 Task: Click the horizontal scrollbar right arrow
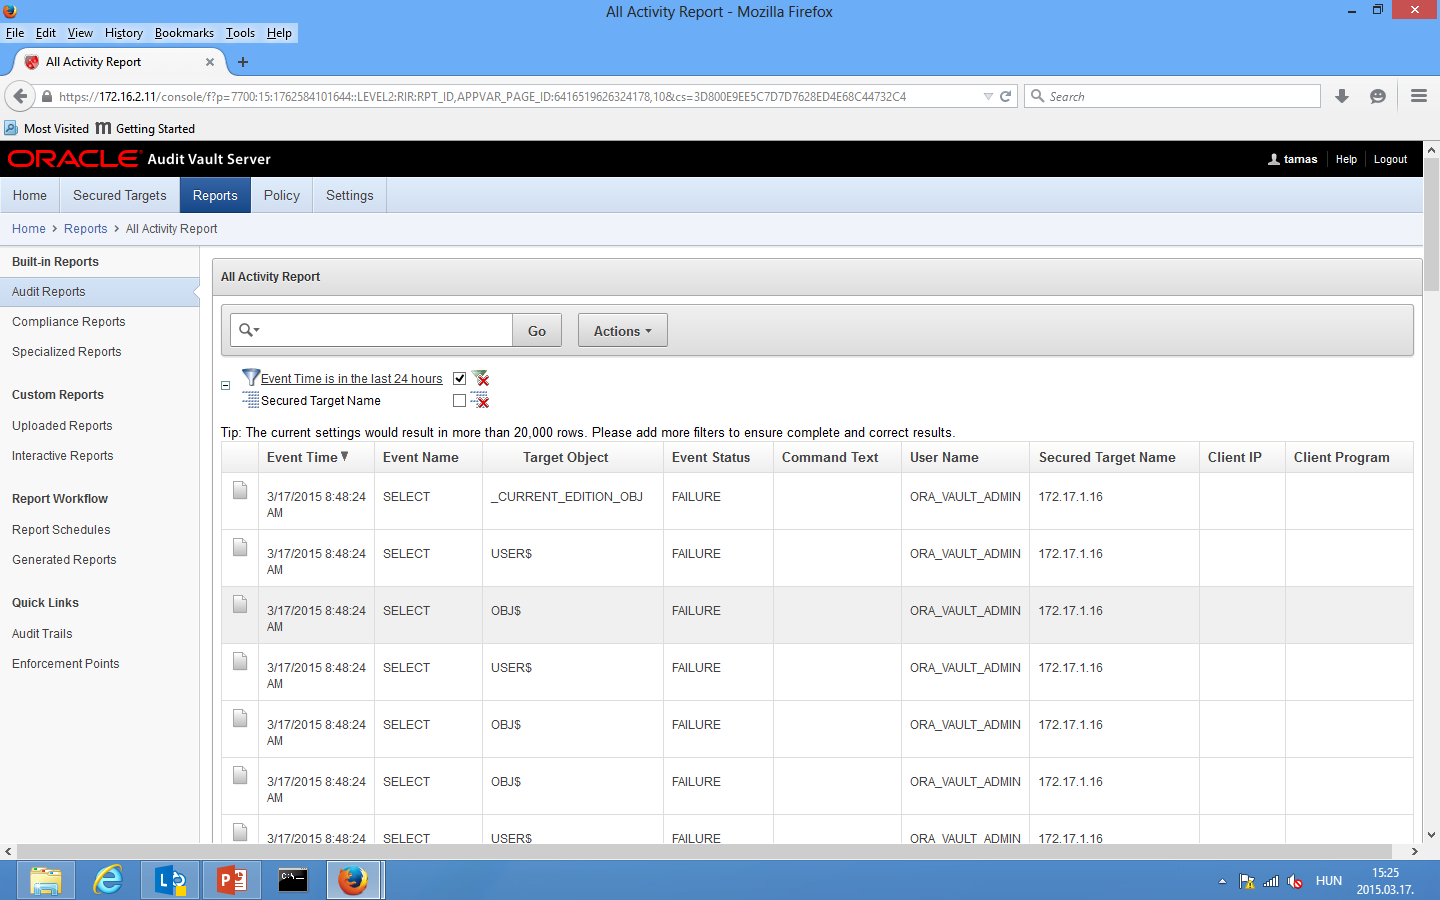1414,852
